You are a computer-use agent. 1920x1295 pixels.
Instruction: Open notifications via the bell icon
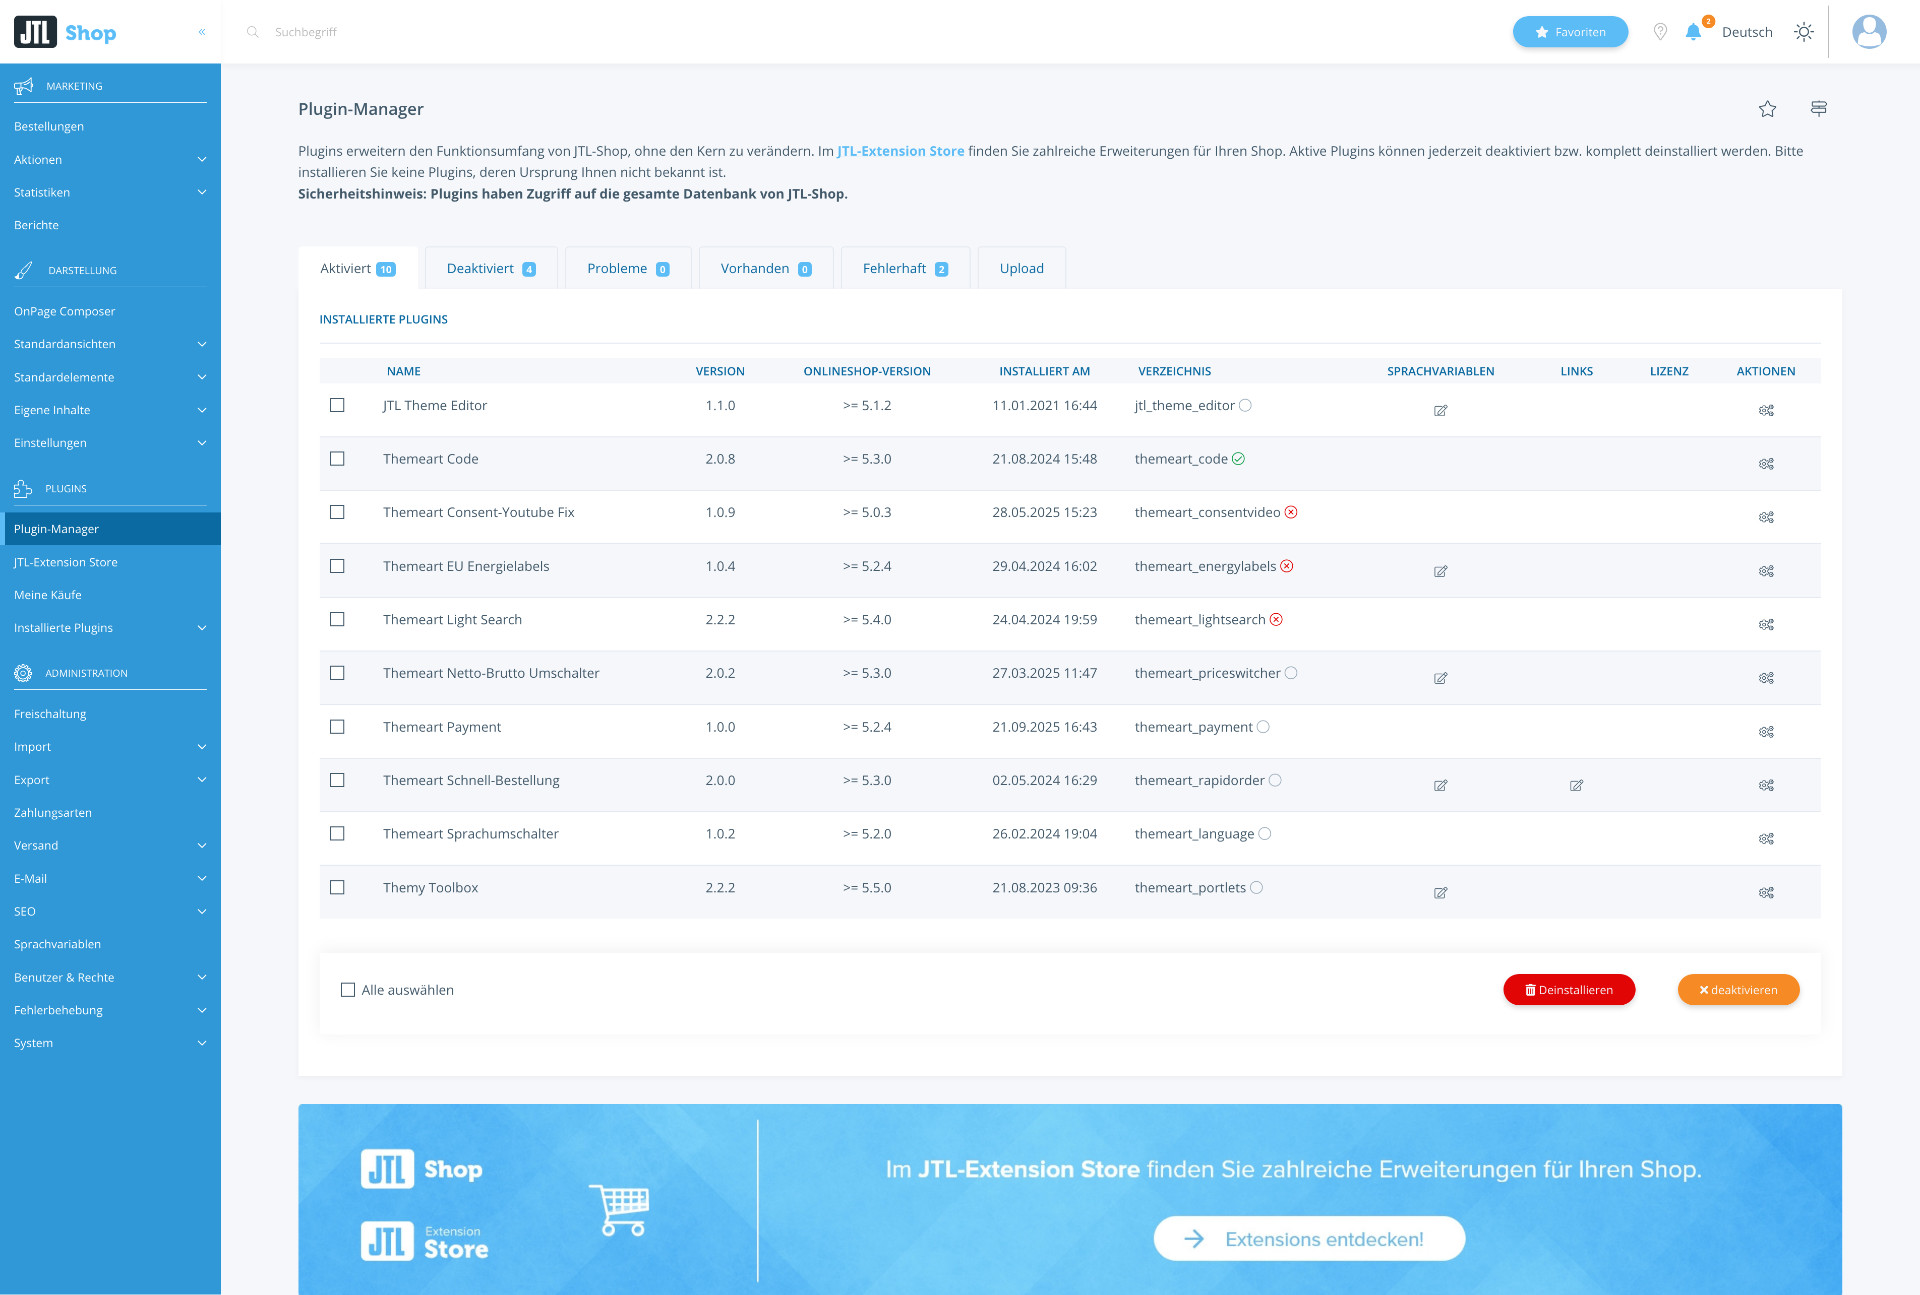tap(1693, 31)
